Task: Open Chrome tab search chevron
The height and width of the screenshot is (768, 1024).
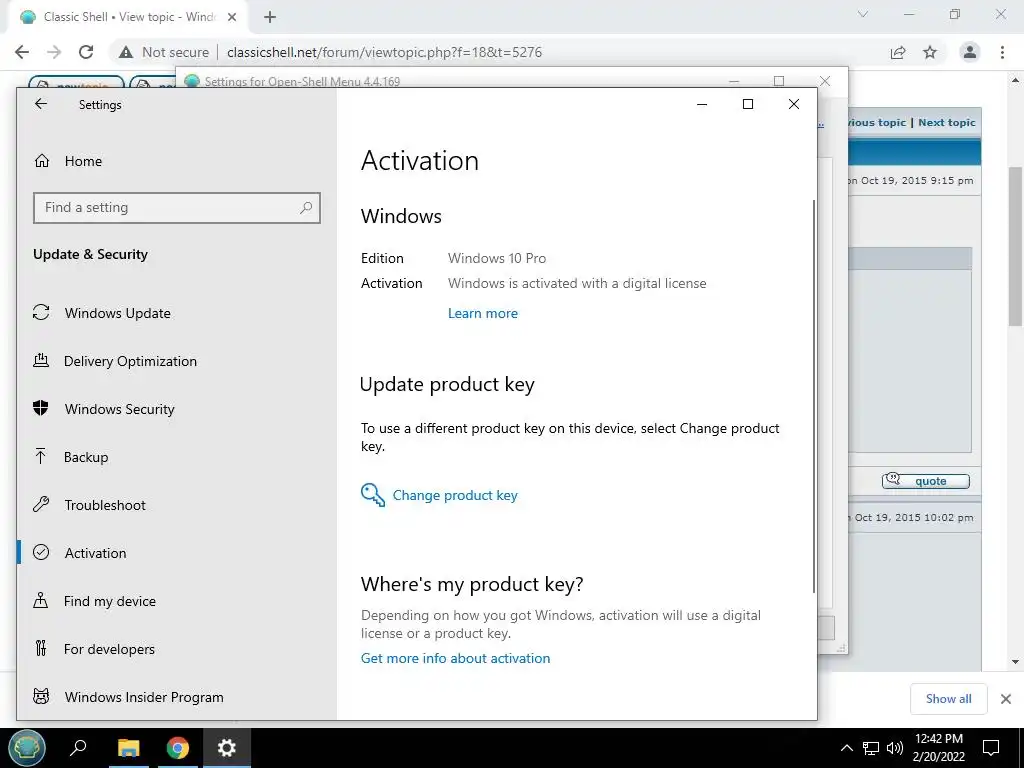Action: (x=863, y=14)
